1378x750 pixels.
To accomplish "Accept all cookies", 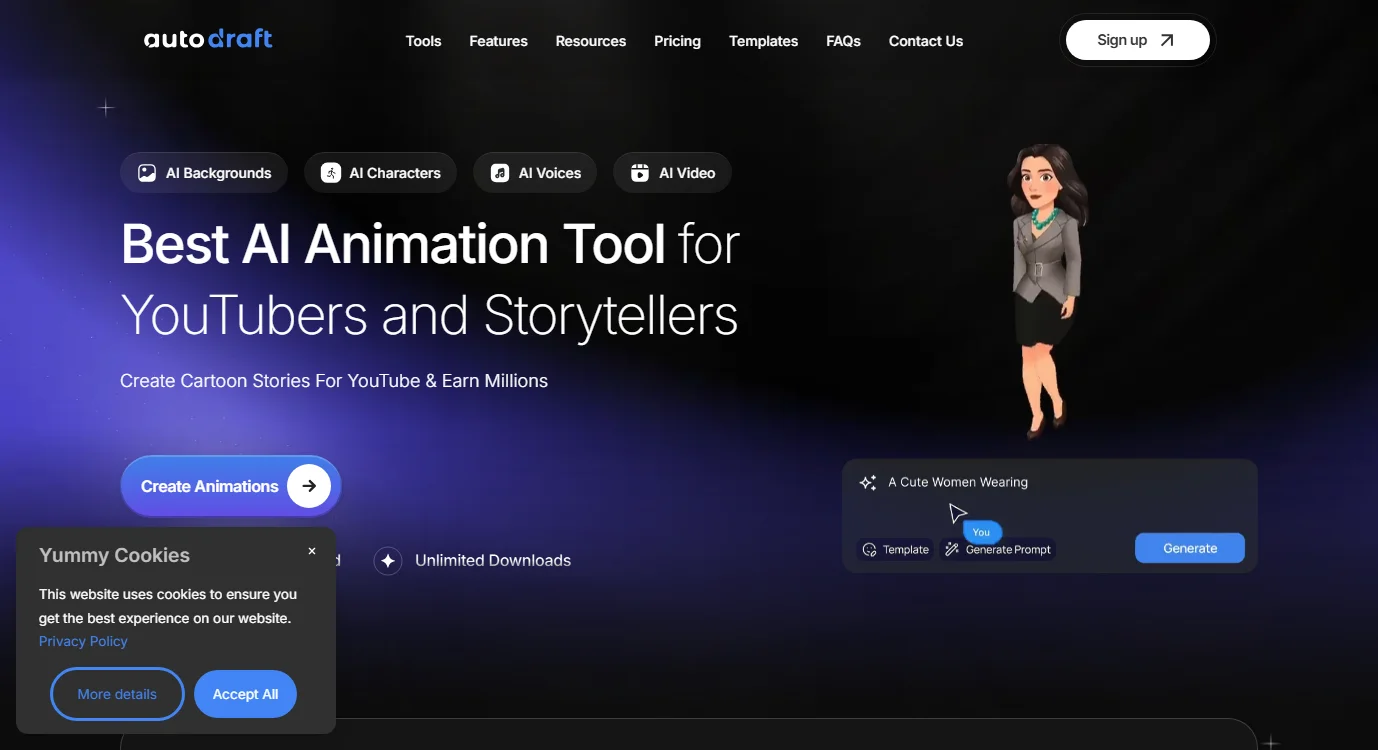I will click(x=245, y=694).
